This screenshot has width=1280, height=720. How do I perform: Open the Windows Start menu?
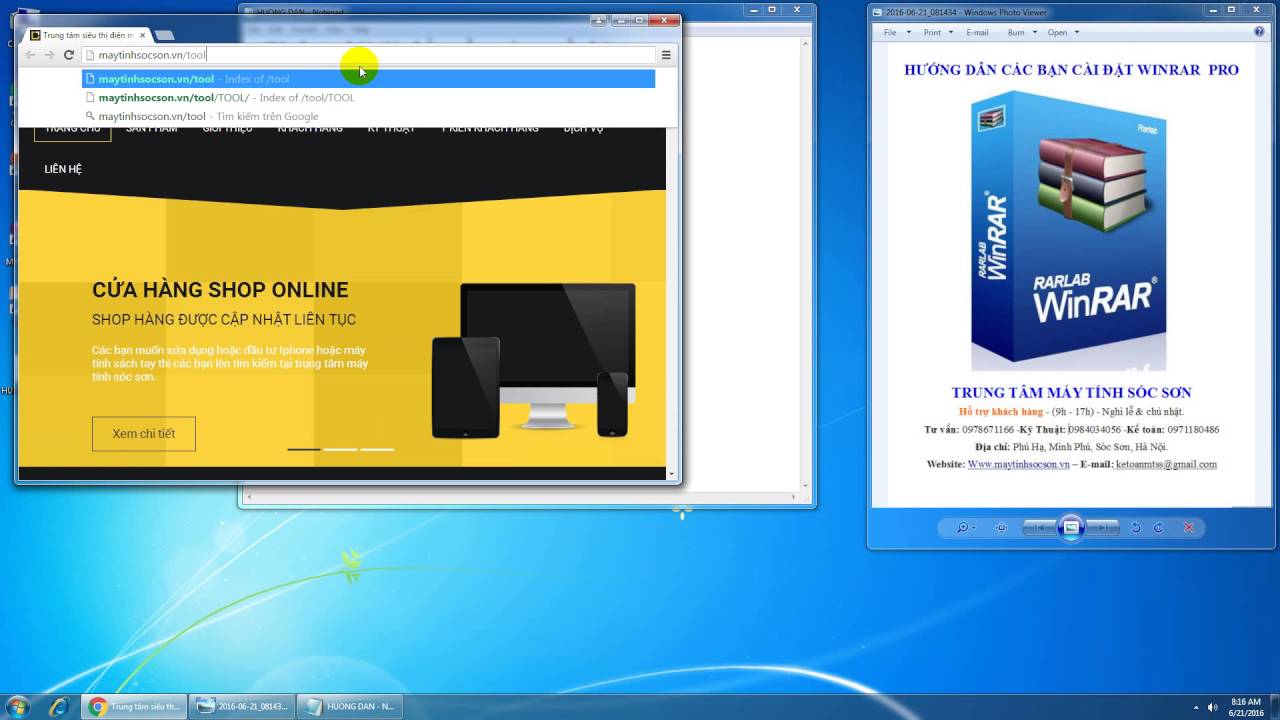[x=17, y=706]
